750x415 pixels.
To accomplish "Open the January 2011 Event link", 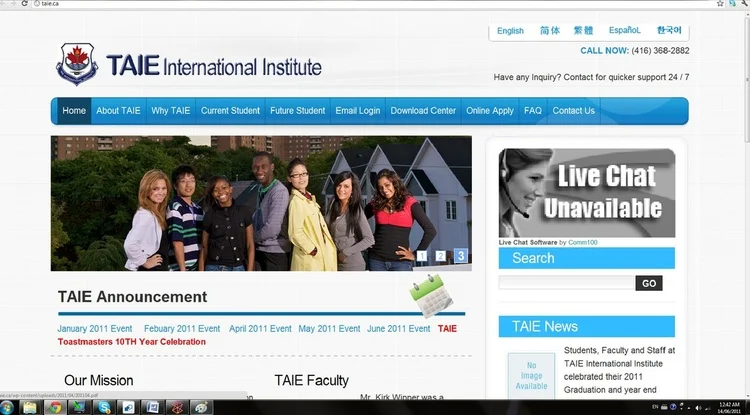I will click(95, 329).
